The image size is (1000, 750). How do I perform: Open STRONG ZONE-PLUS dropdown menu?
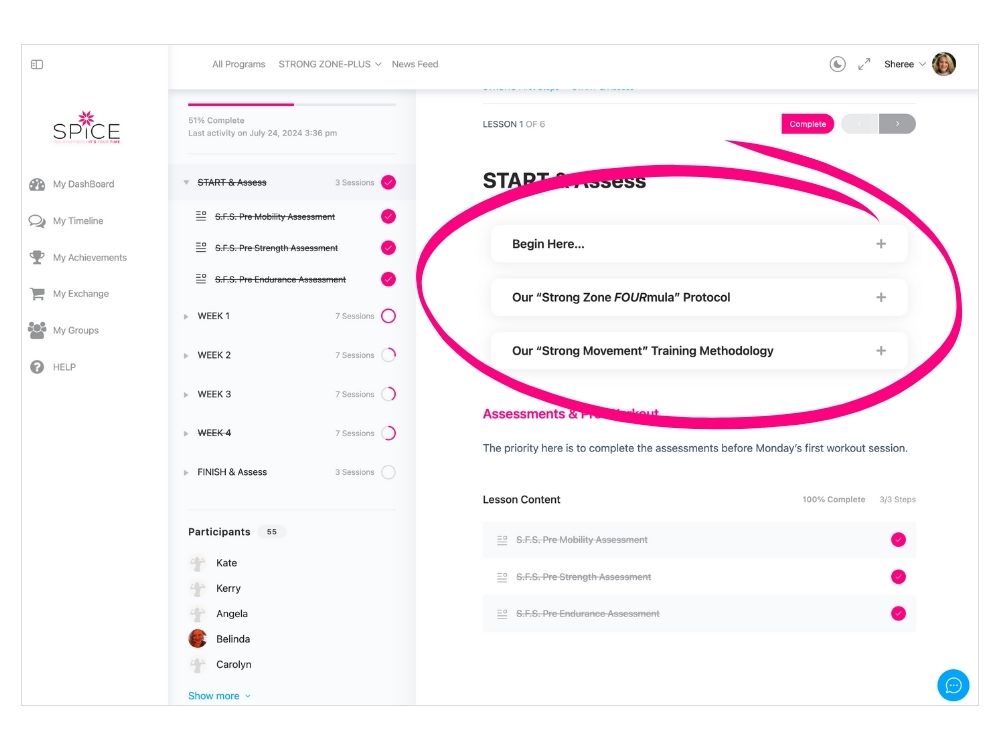[329, 64]
